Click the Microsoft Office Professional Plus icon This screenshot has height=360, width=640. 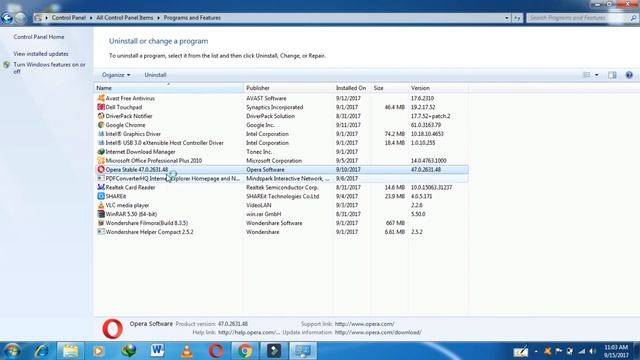point(101,160)
